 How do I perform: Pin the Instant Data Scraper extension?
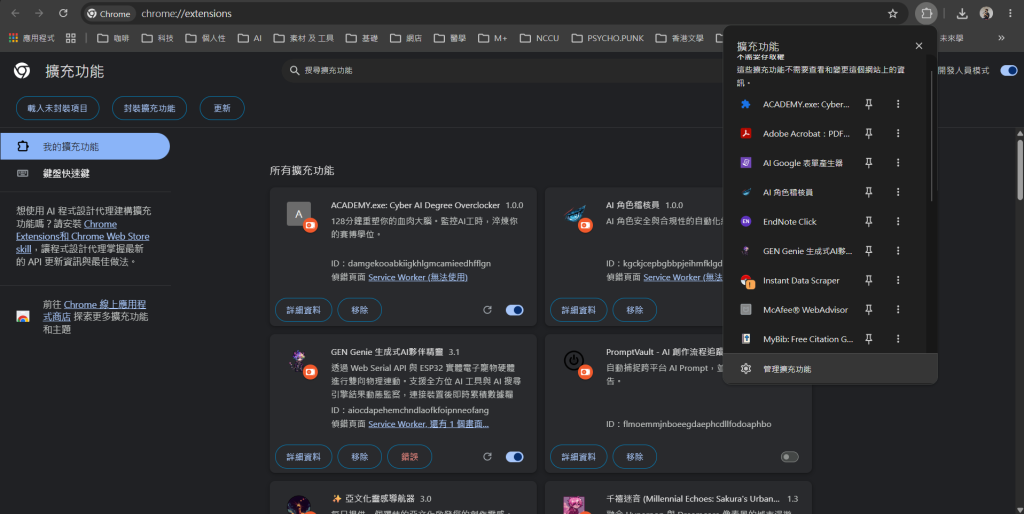(x=869, y=280)
